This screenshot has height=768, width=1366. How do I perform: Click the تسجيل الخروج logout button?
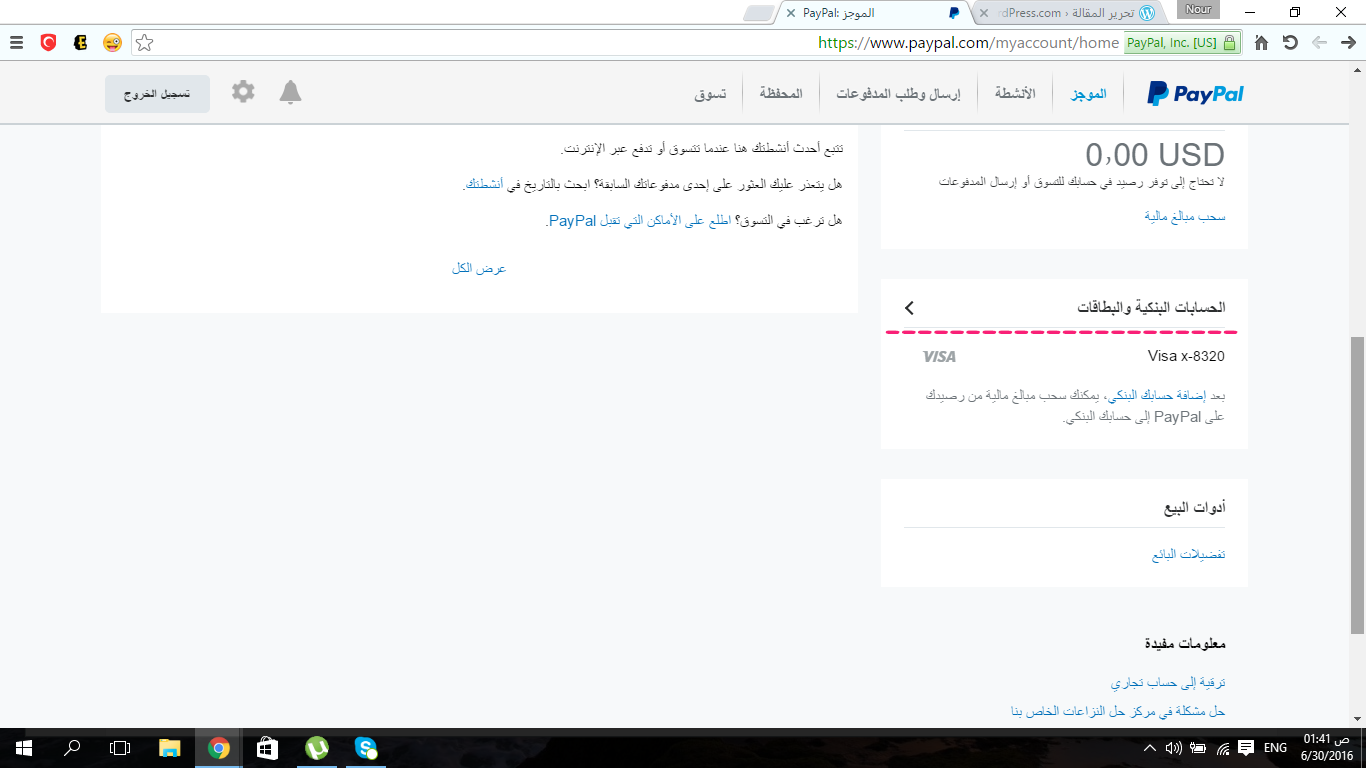point(157,93)
